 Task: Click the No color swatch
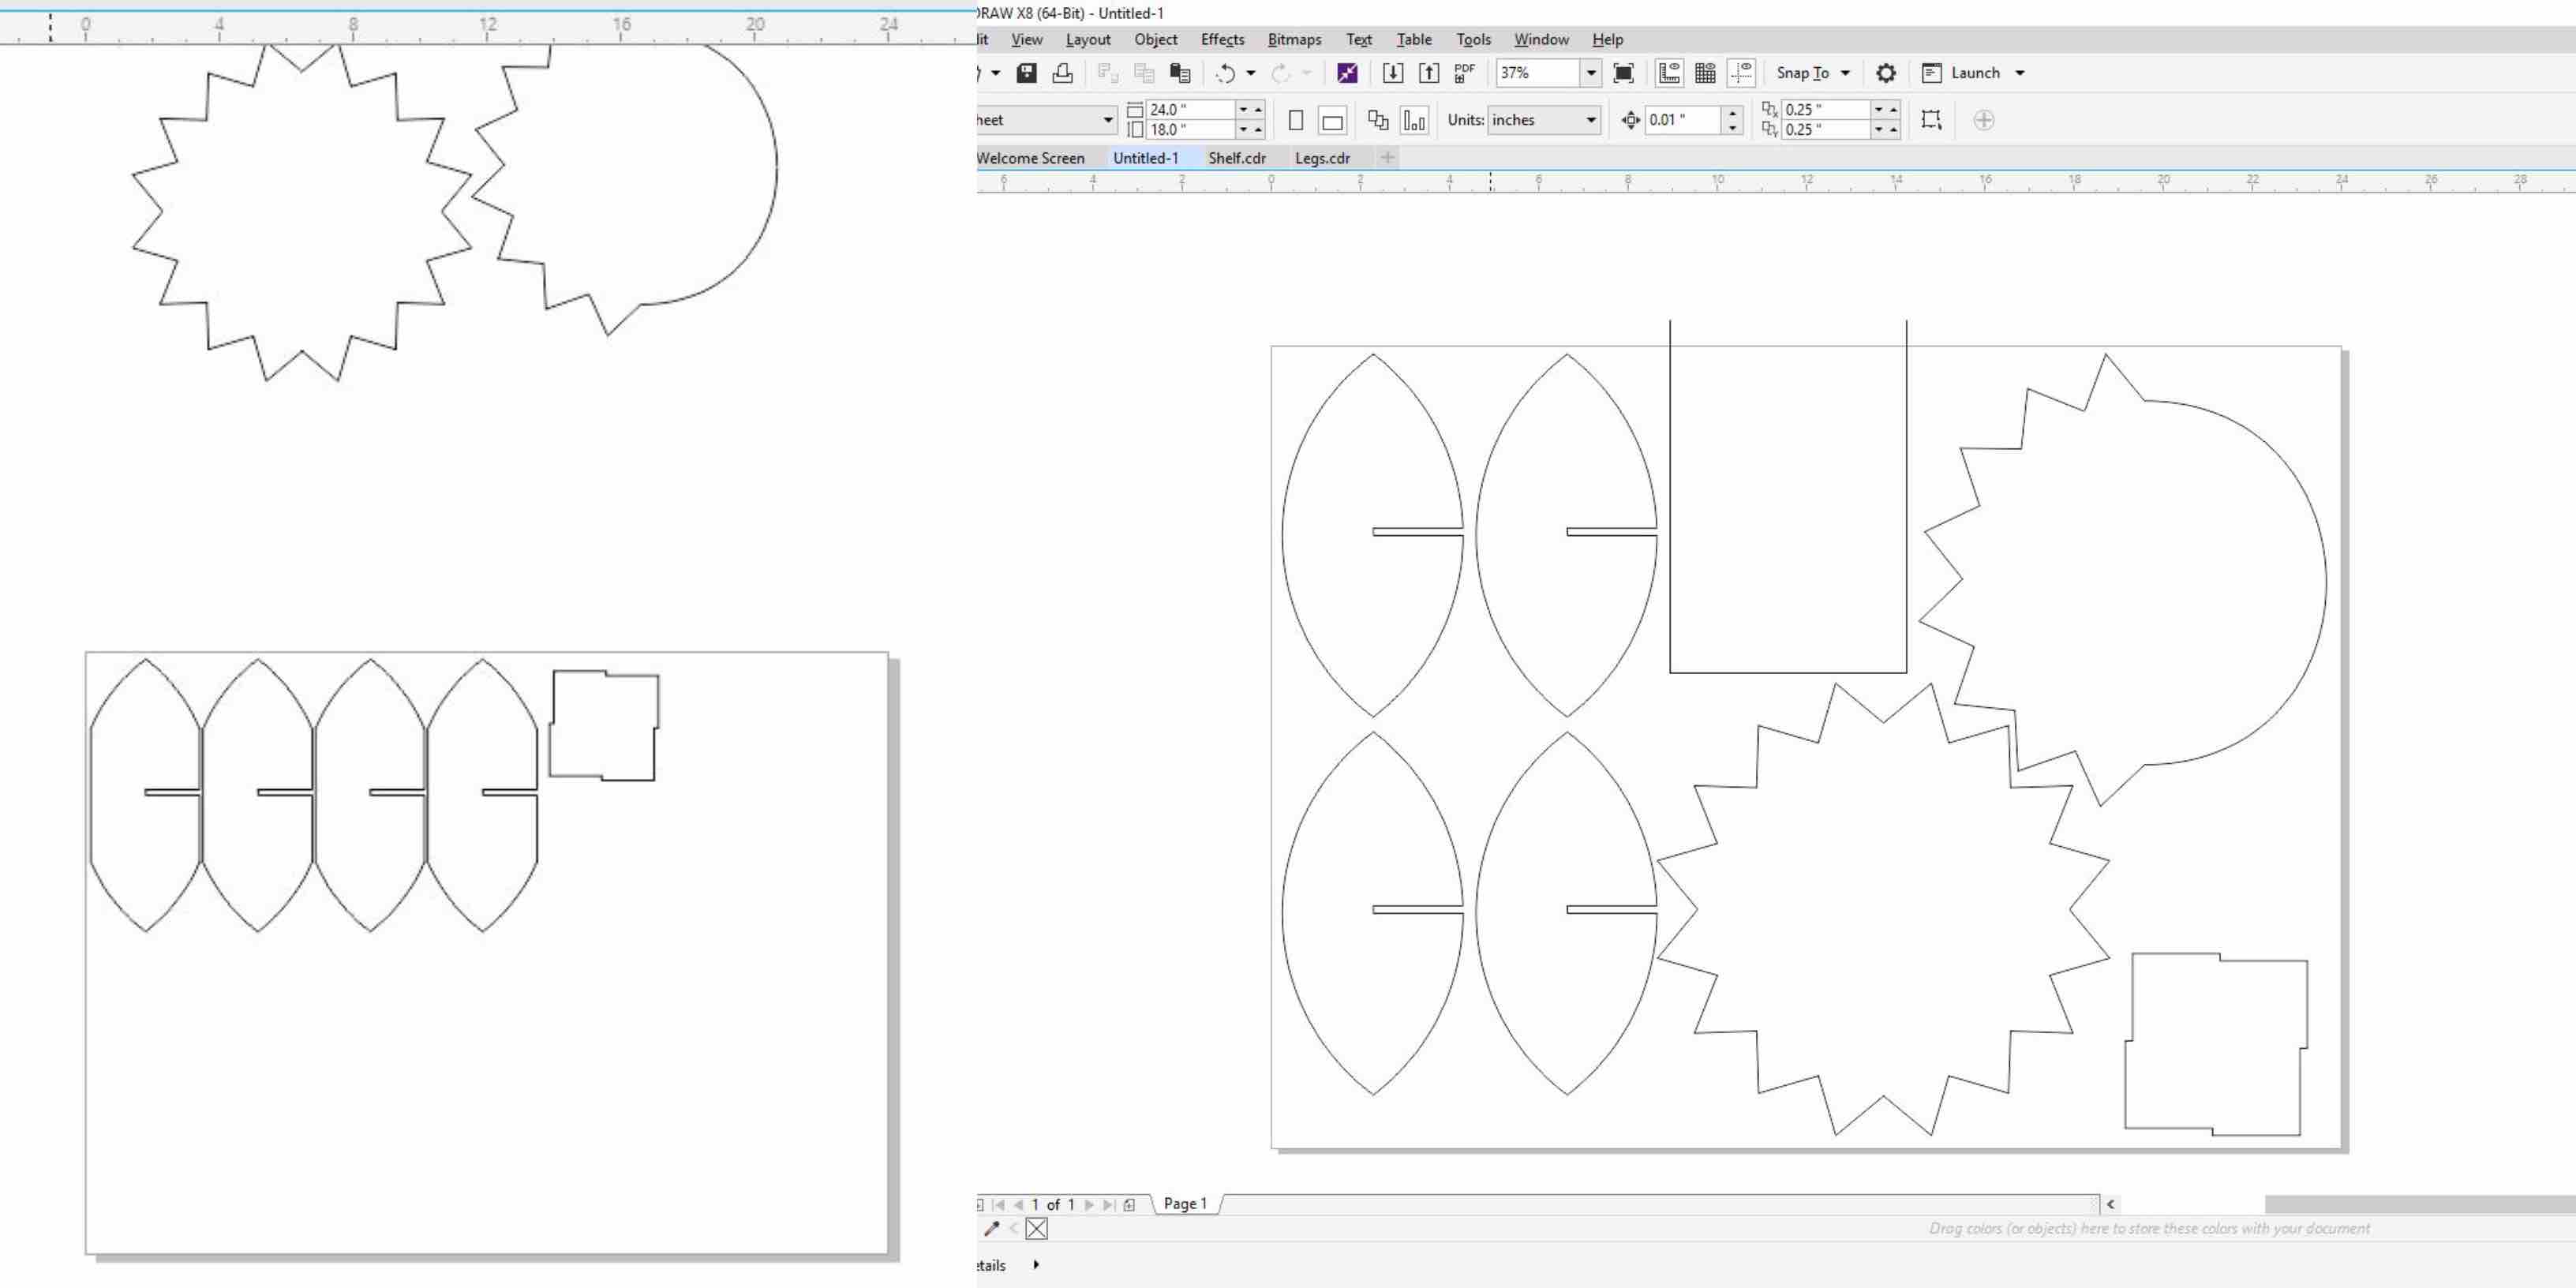[x=1037, y=1229]
